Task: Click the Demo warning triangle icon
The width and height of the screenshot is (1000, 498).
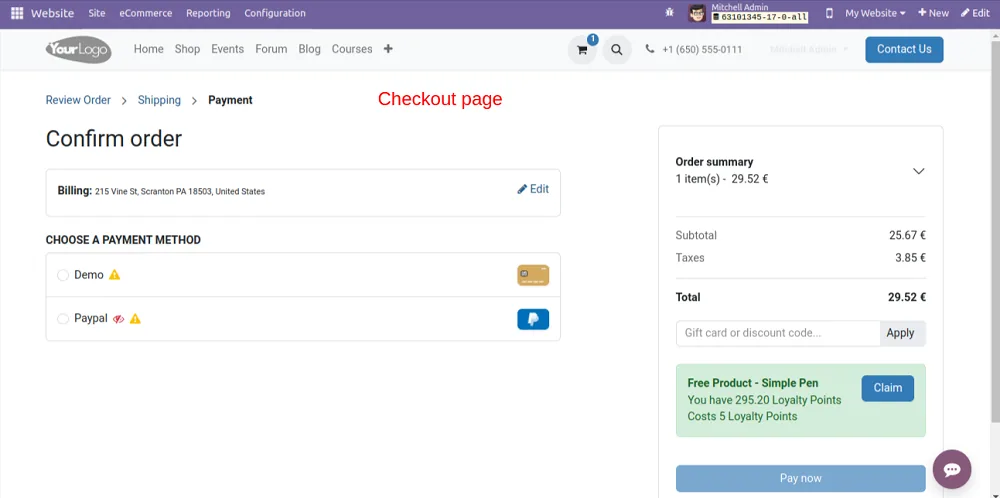Action: pyautogui.click(x=114, y=275)
